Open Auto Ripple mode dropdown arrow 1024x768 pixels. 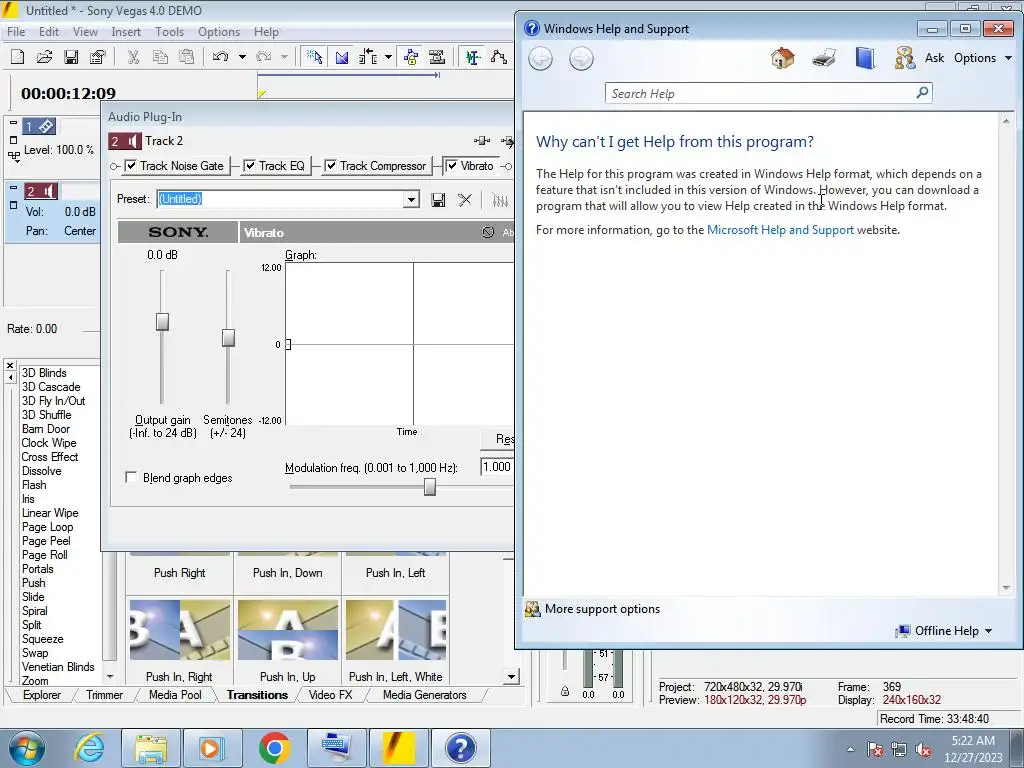[x=389, y=57]
